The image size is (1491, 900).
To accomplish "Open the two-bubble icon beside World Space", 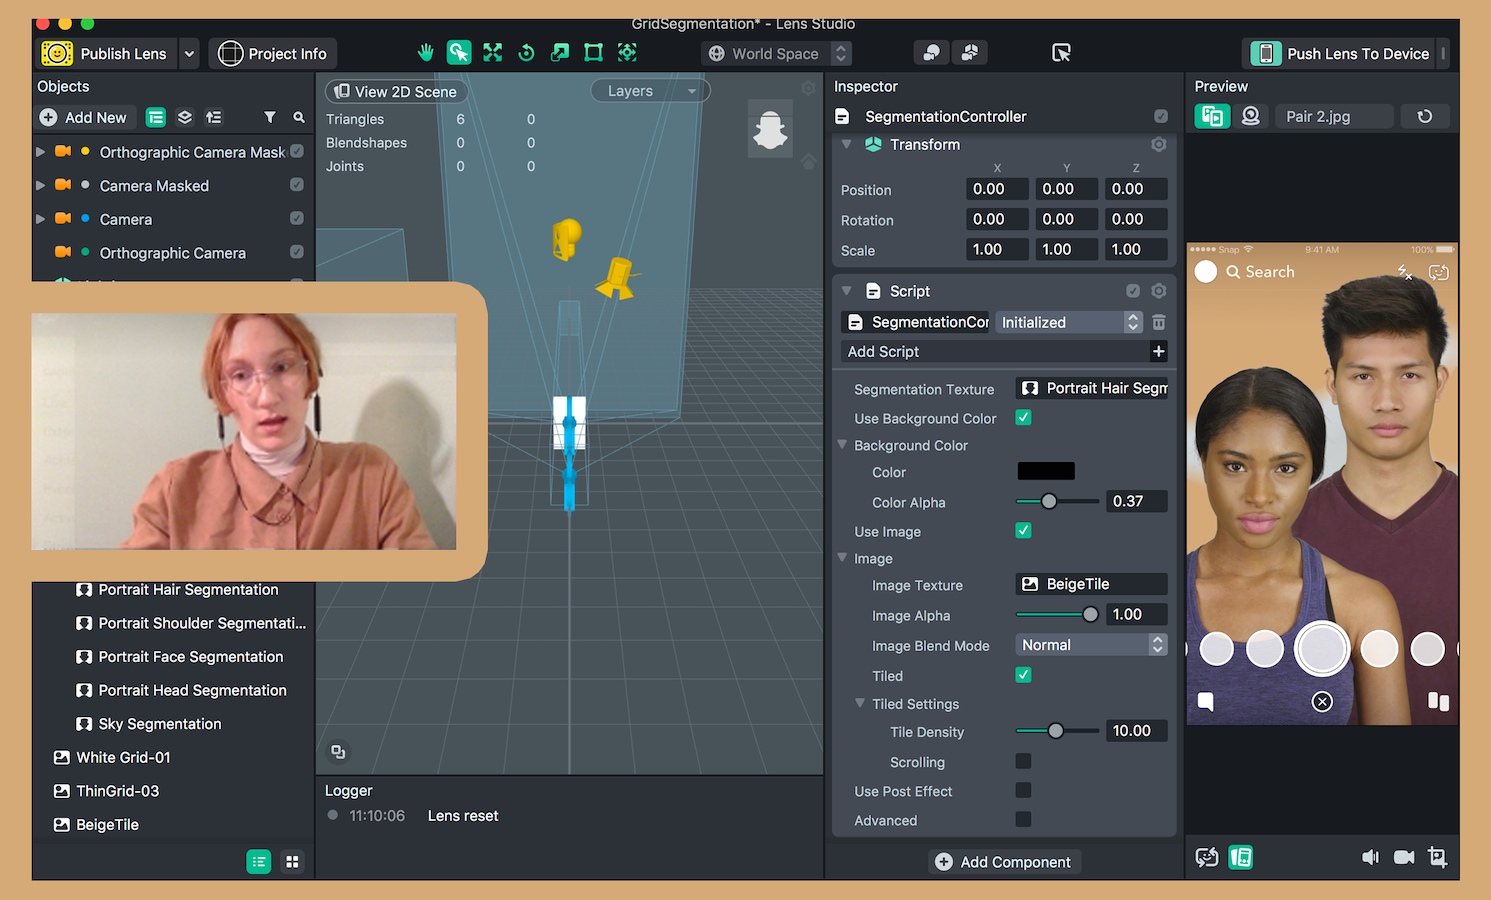I will tap(932, 53).
